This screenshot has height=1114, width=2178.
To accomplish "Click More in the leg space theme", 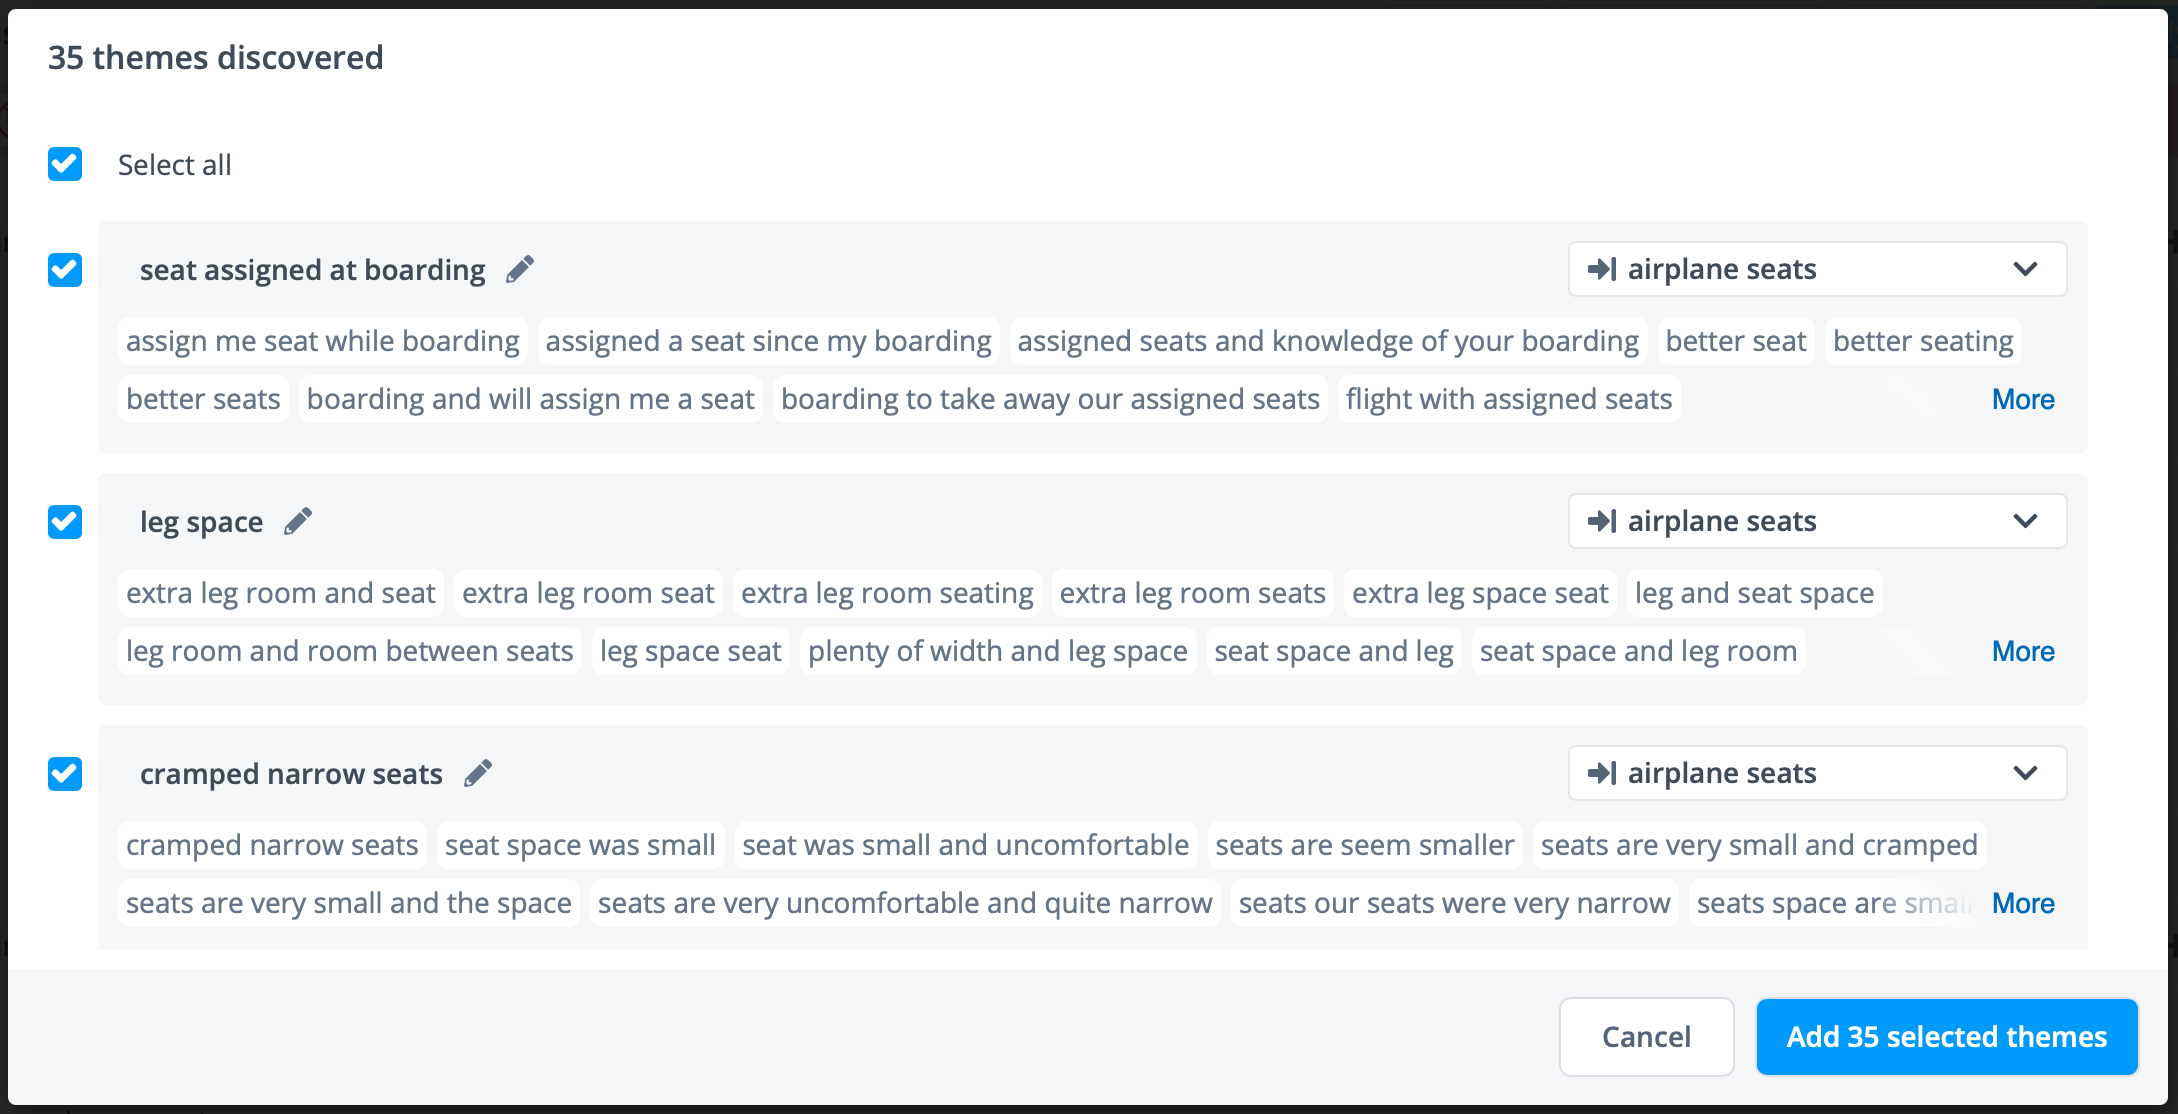I will tap(2023, 651).
